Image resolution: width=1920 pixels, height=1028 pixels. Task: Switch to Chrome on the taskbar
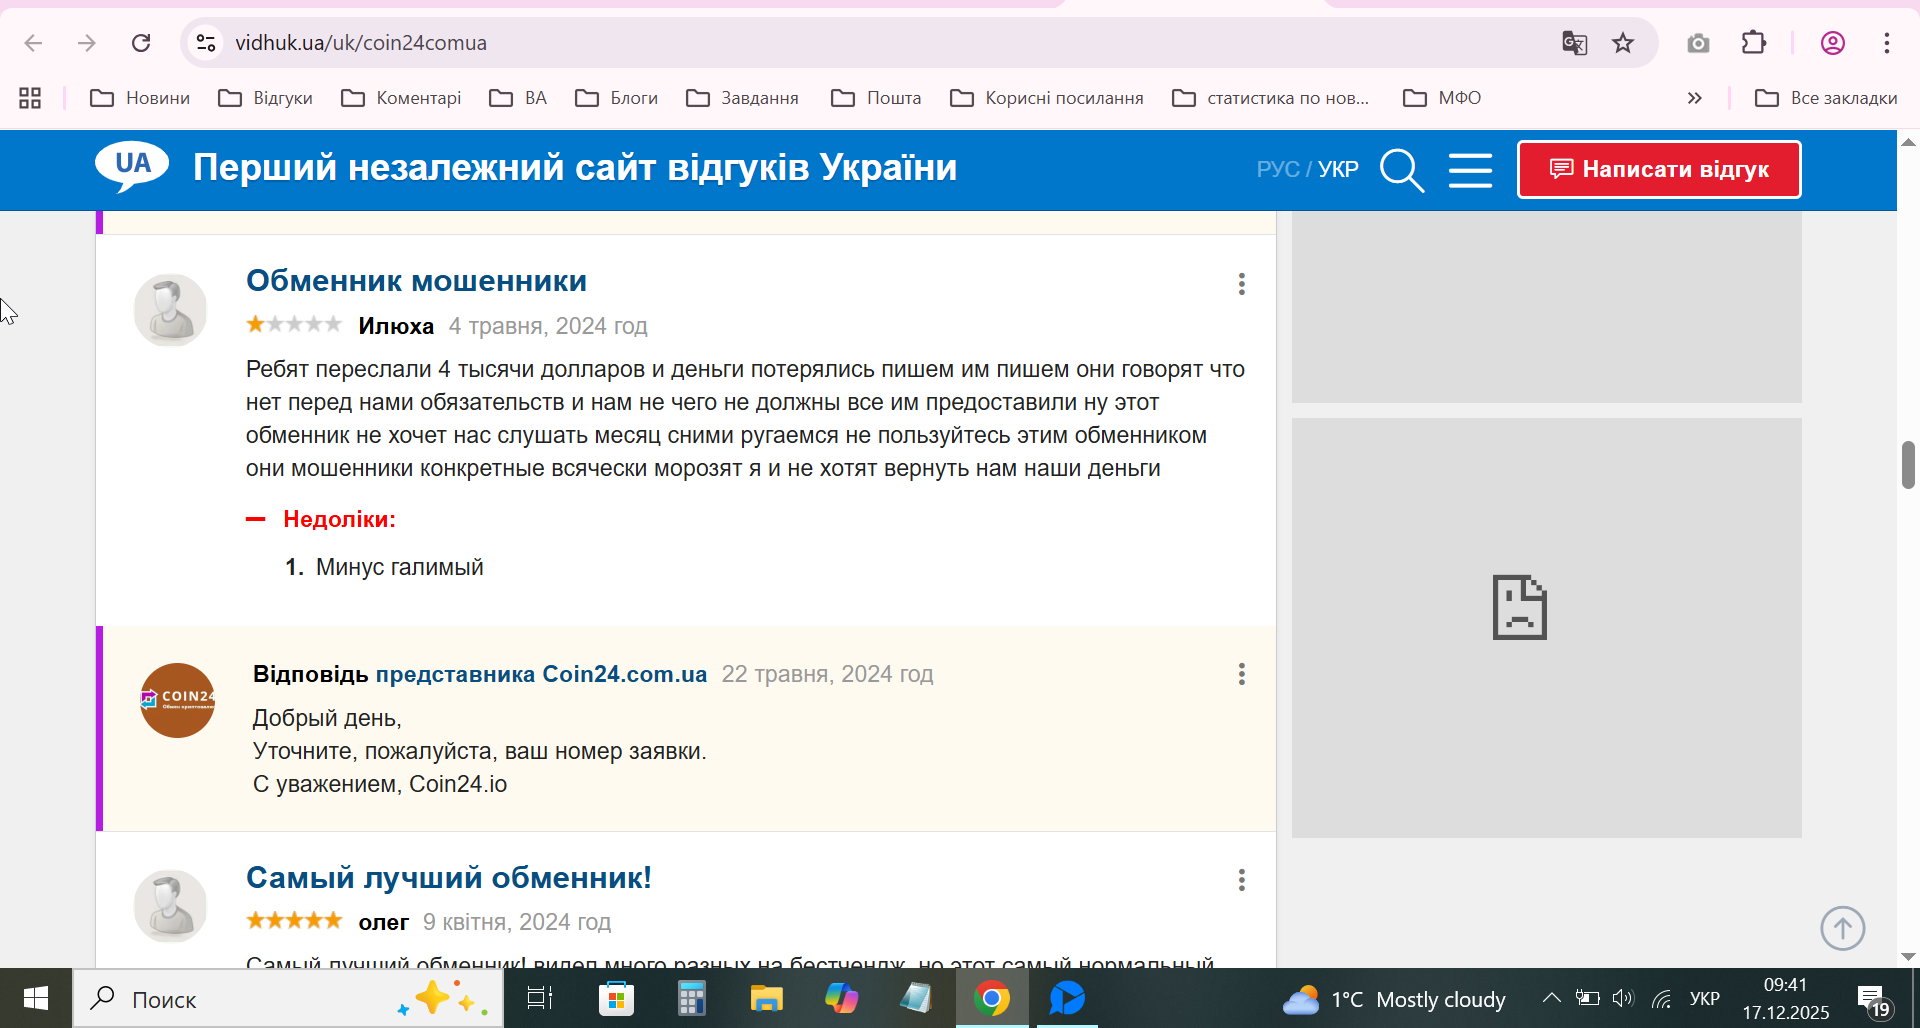point(992,998)
